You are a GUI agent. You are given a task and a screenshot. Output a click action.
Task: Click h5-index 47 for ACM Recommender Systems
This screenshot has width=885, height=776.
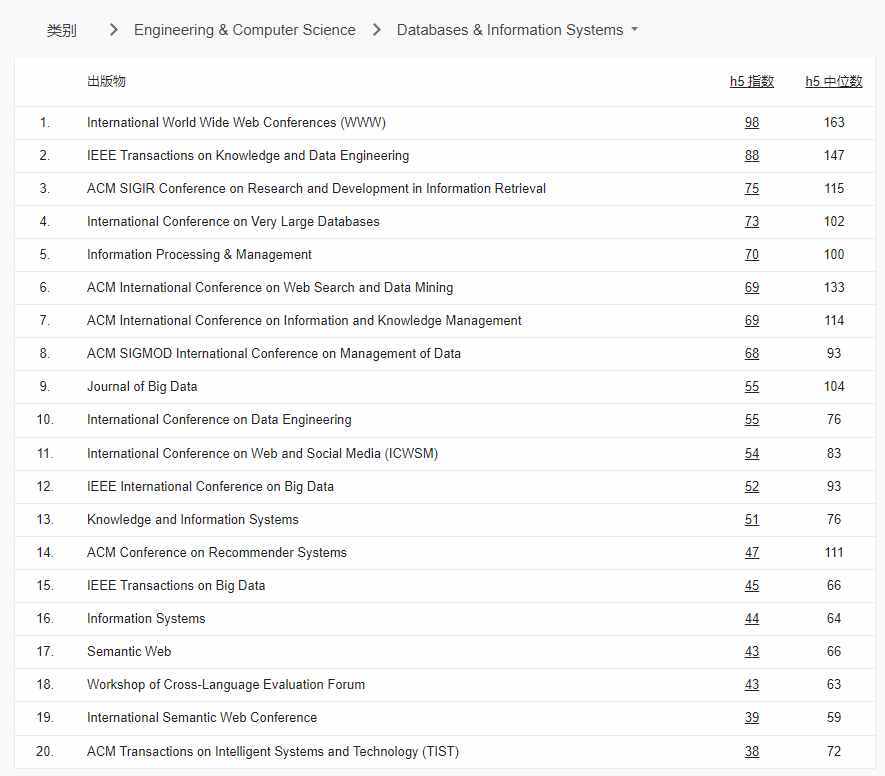pos(751,552)
